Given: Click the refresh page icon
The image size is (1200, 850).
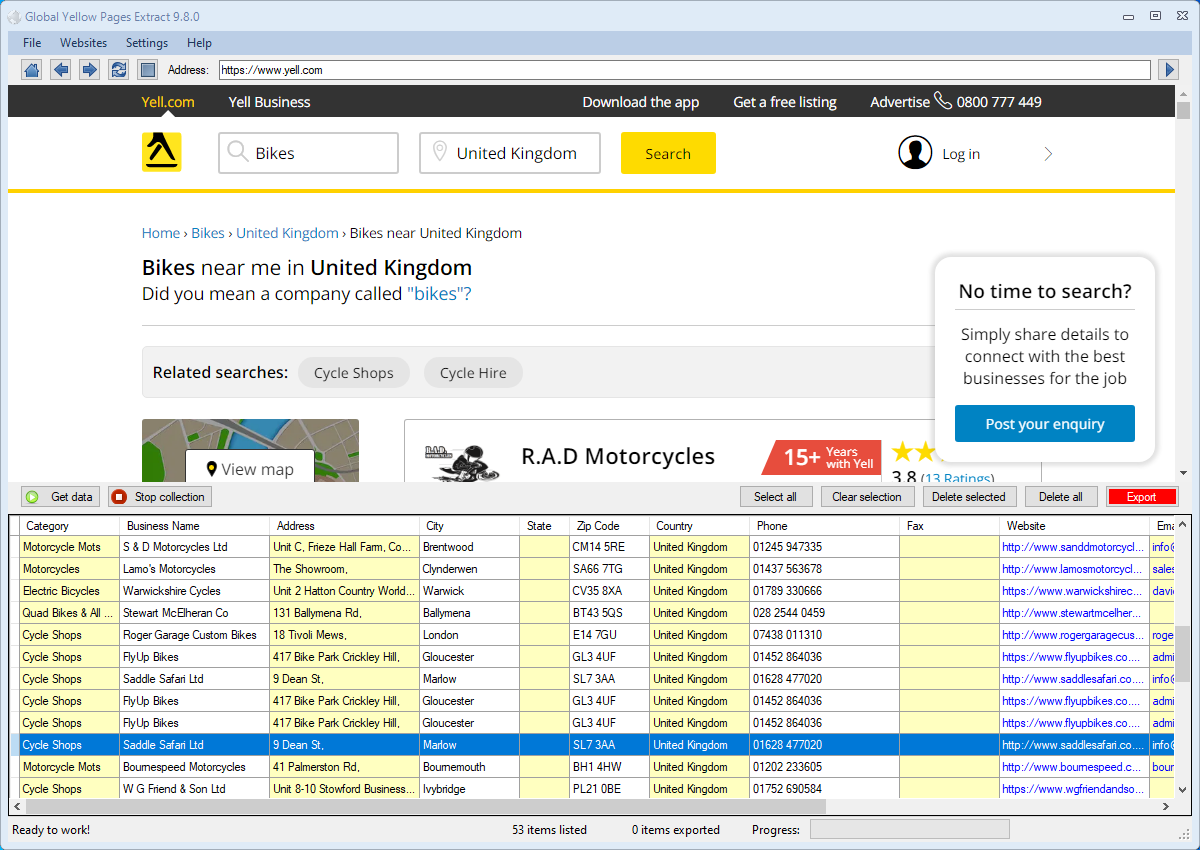Looking at the screenshot, I should 119,70.
